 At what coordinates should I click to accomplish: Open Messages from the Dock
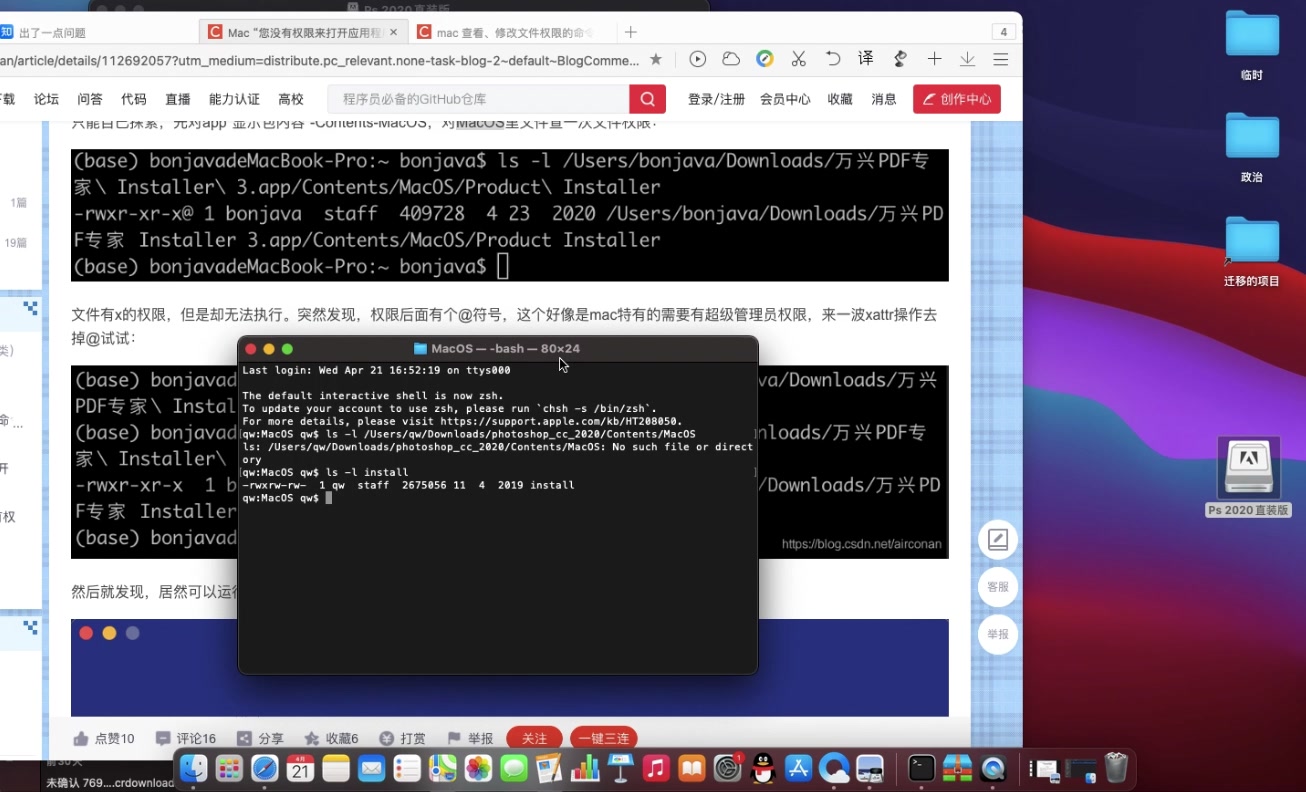514,768
